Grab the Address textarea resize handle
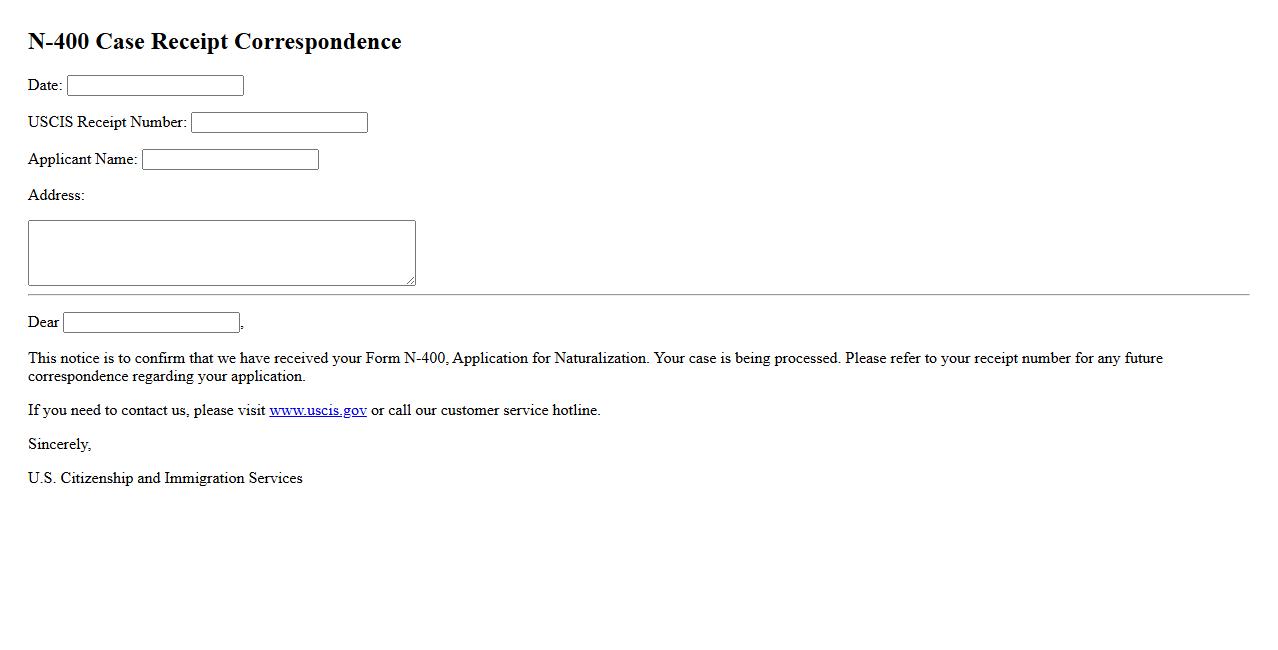This screenshot has height=650, width=1278. tap(410, 281)
